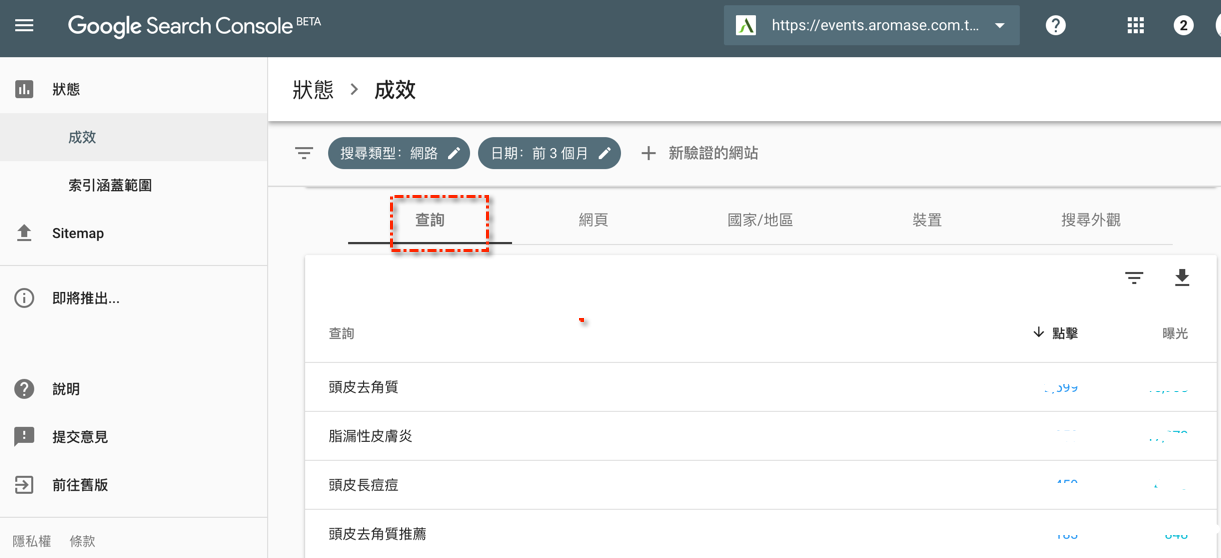Click the filter icon beside search type chip
The width and height of the screenshot is (1221, 558).
(x=304, y=153)
